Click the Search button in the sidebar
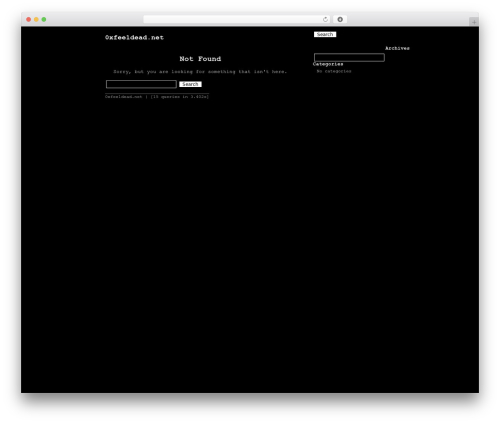 click(x=325, y=34)
